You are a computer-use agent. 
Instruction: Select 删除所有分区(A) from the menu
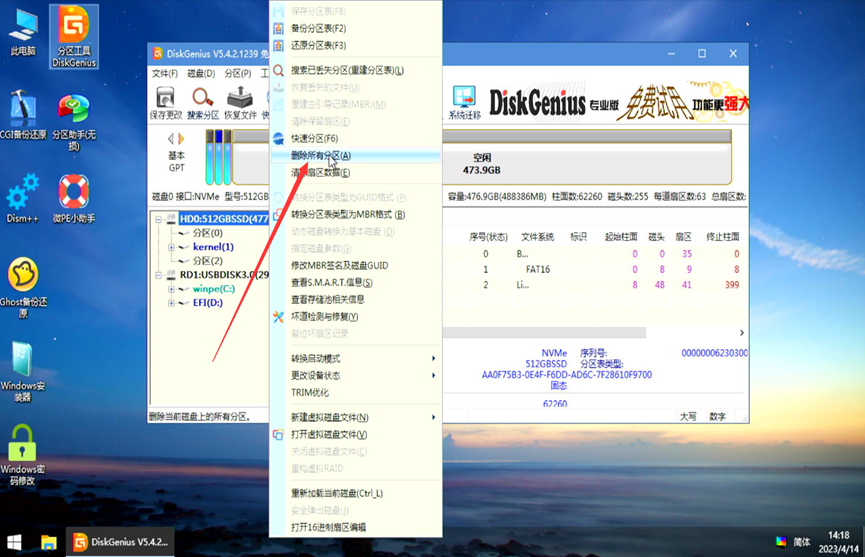[x=320, y=156]
